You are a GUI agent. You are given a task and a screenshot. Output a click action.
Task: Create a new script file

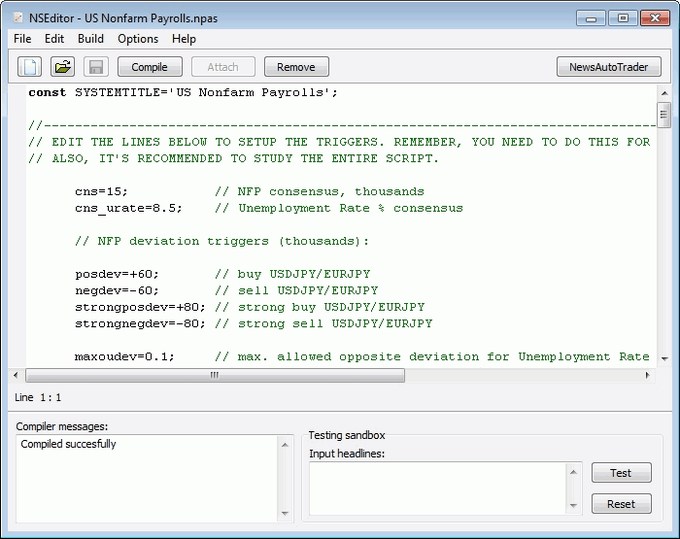[29, 67]
